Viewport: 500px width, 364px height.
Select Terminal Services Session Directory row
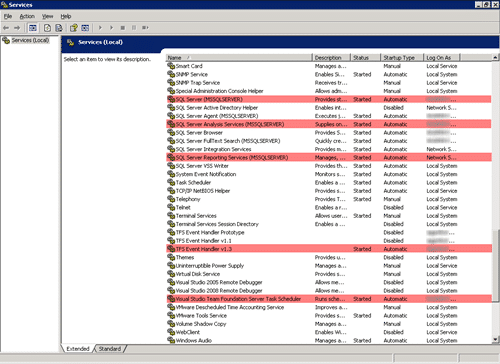pyautogui.click(x=329, y=224)
